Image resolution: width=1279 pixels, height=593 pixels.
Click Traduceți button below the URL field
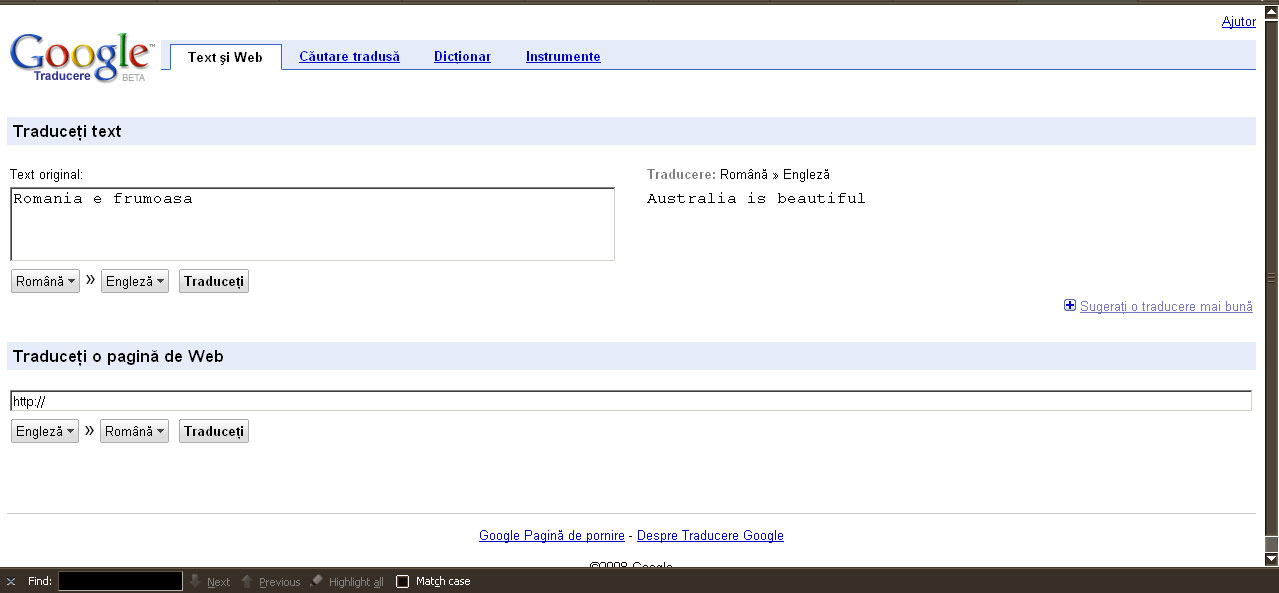point(214,432)
